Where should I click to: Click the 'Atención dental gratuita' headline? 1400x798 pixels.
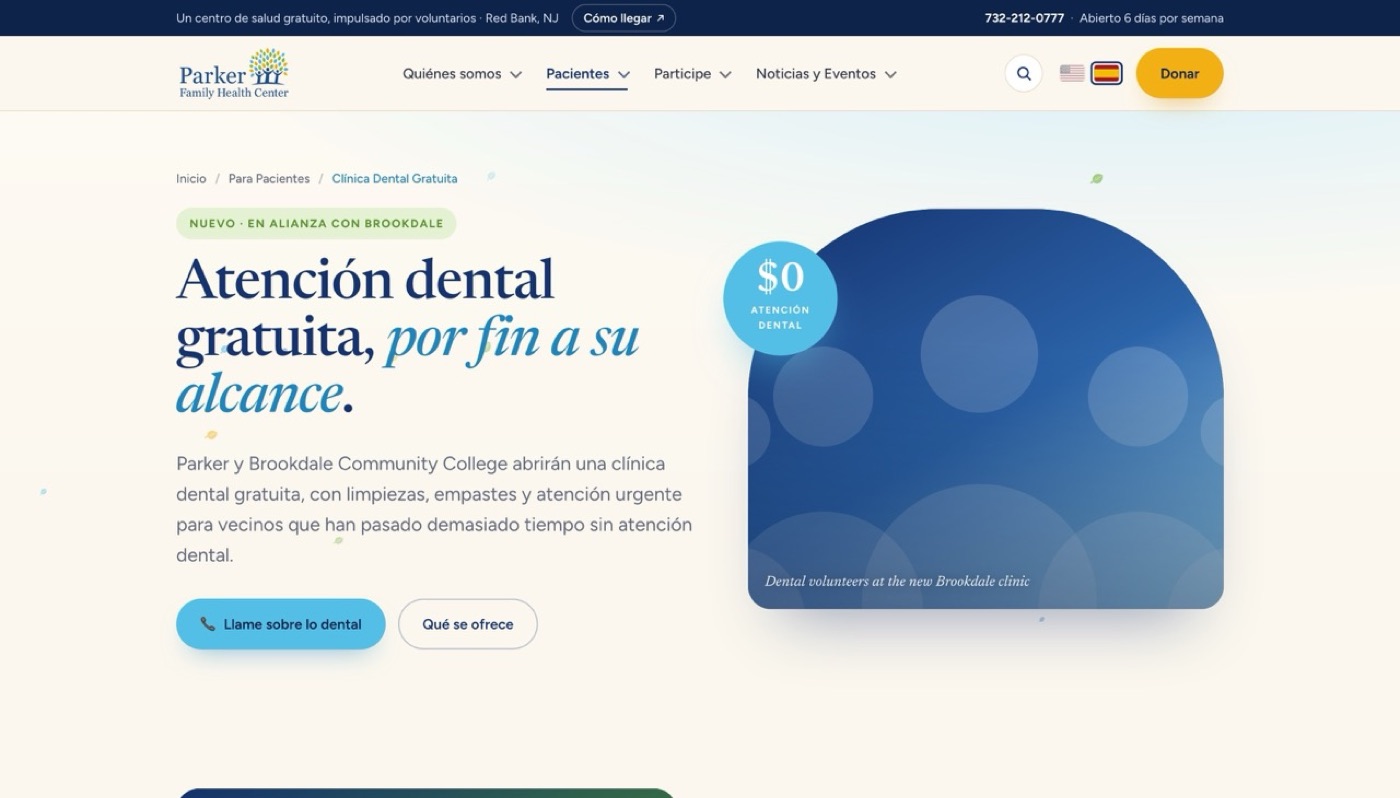point(407,336)
